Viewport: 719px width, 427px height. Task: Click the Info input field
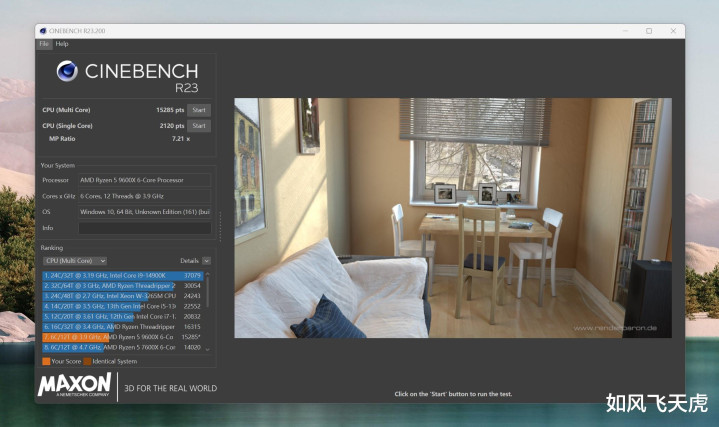click(144, 228)
